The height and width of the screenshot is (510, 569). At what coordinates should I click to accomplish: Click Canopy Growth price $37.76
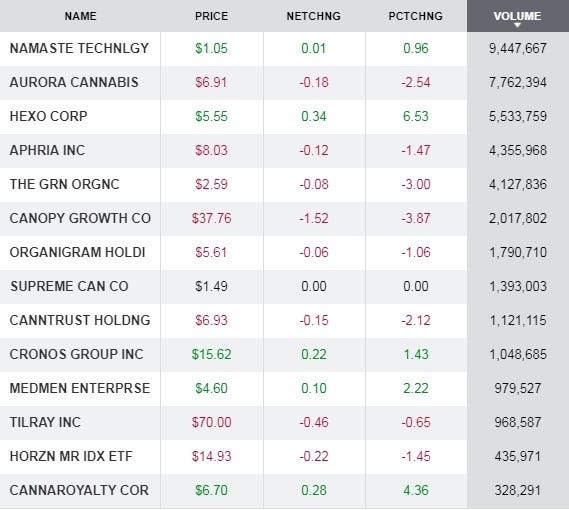click(x=212, y=218)
